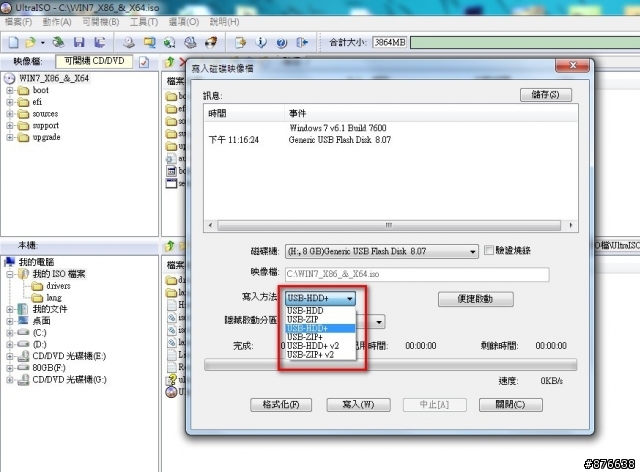Open the 檔案(F) menu
The height and width of the screenshot is (472, 640).
click(18, 22)
